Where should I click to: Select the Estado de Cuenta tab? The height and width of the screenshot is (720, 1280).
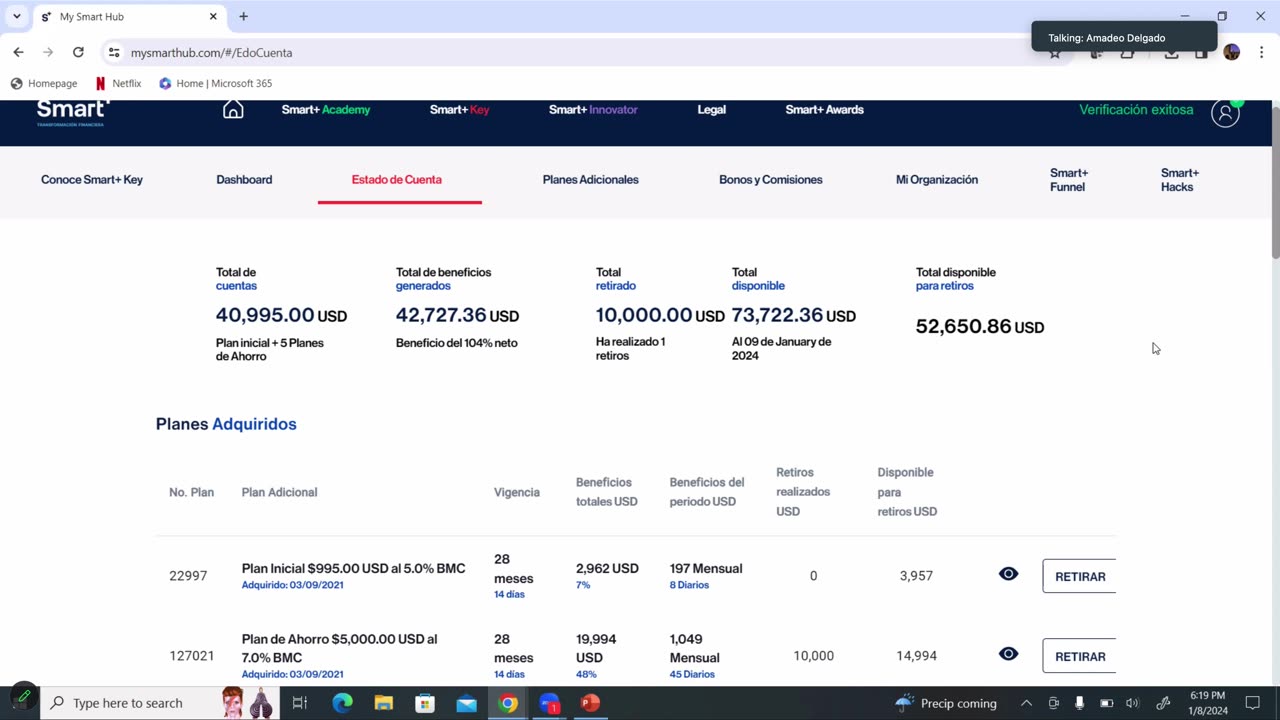pos(397,180)
